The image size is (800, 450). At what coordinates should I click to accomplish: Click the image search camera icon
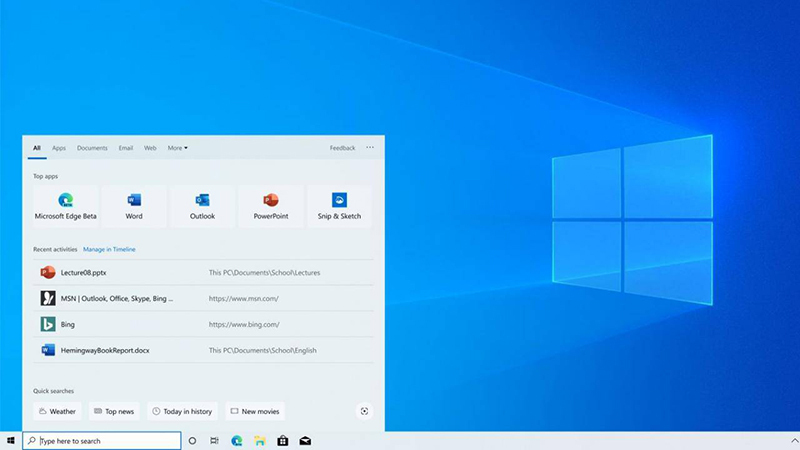(x=364, y=411)
